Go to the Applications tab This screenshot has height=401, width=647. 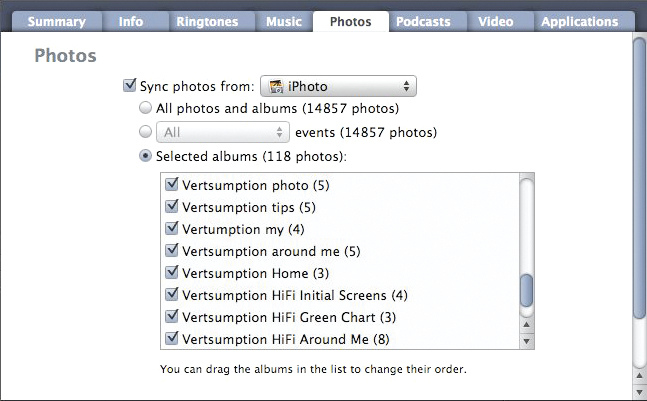click(x=580, y=21)
